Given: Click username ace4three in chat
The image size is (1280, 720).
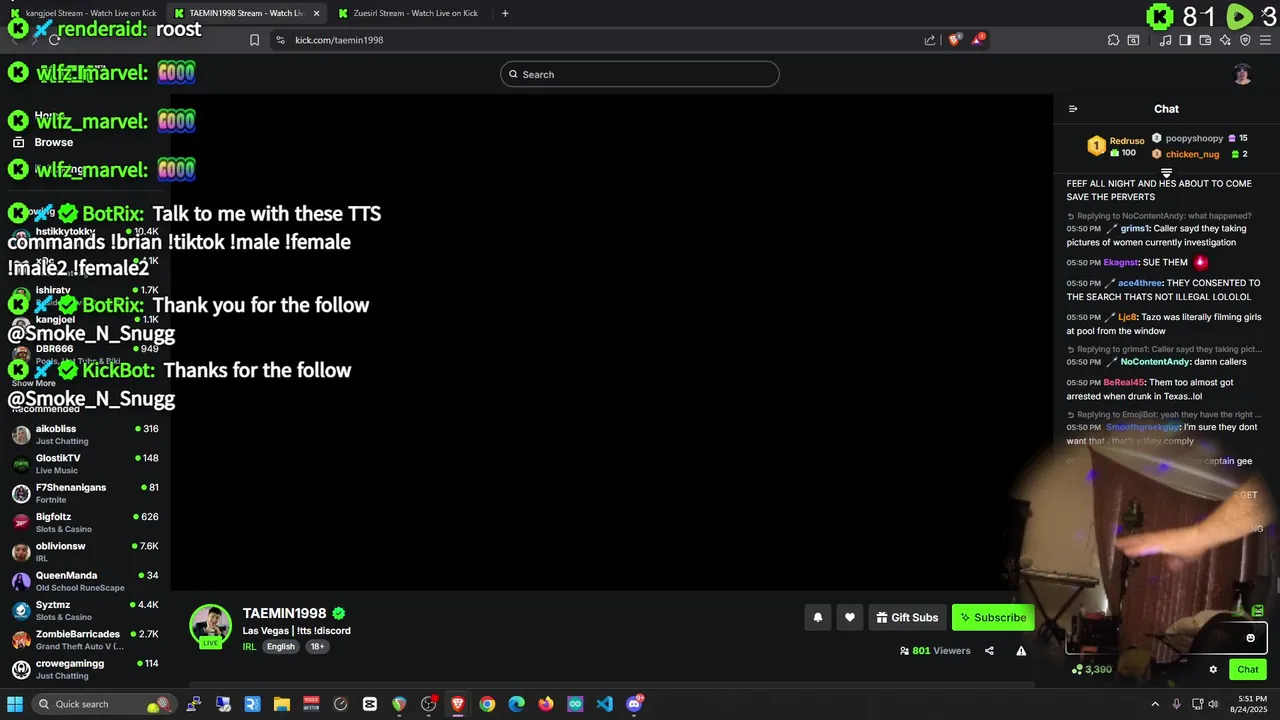Looking at the screenshot, I should pos(1140,283).
